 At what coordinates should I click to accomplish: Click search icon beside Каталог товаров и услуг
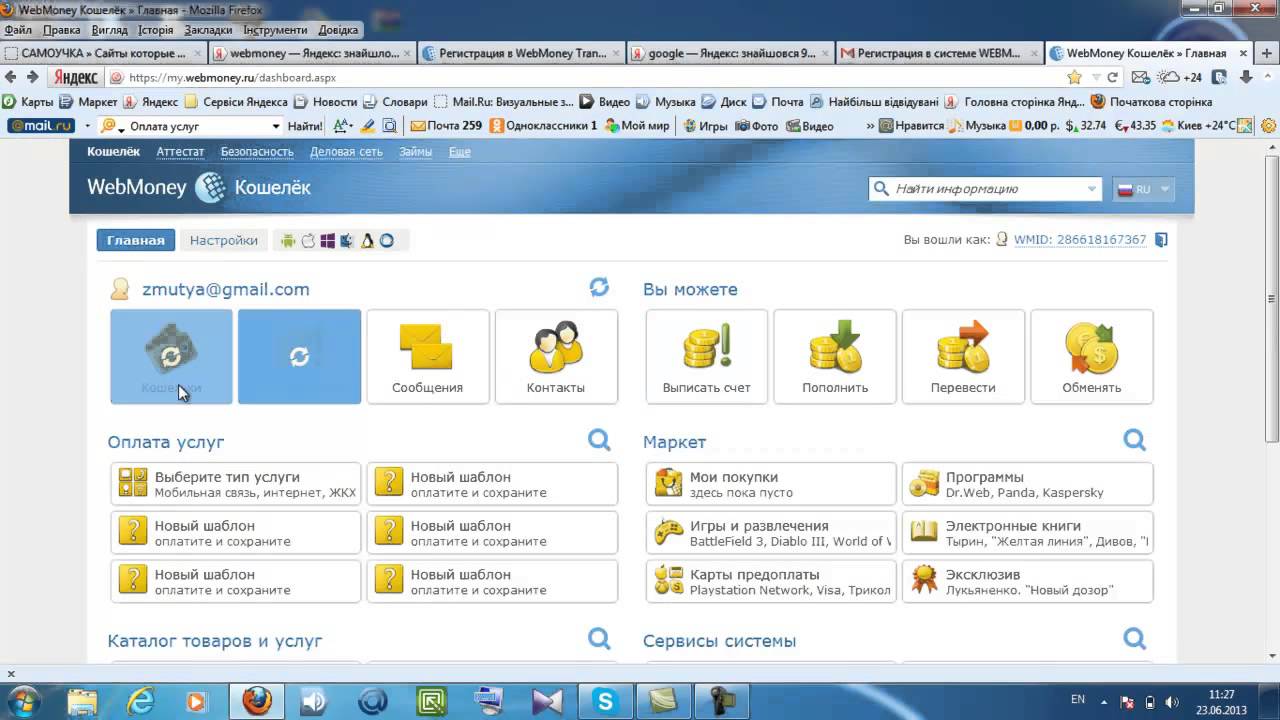599,639
